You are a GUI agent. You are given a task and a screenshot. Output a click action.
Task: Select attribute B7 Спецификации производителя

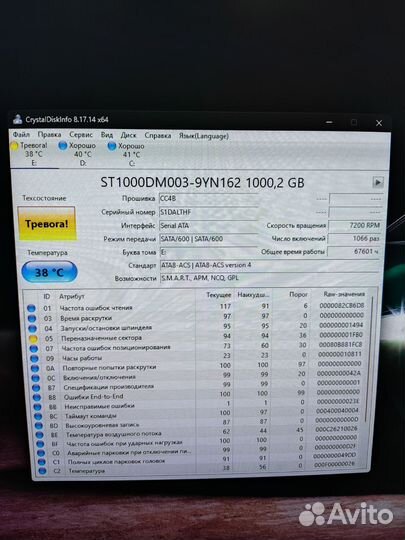click(197, 386)
